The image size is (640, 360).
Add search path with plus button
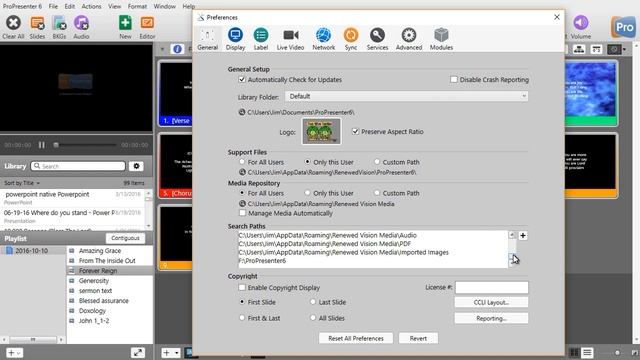point(522,236)
